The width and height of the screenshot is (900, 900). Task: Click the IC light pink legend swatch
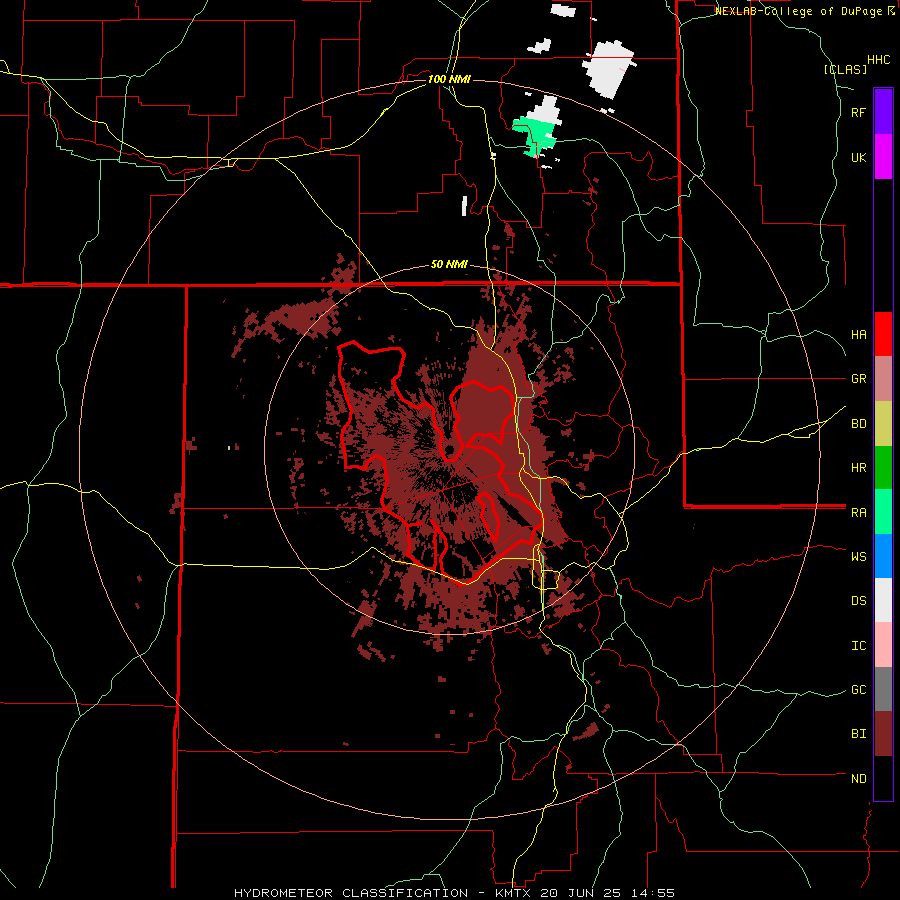(883, 645)
